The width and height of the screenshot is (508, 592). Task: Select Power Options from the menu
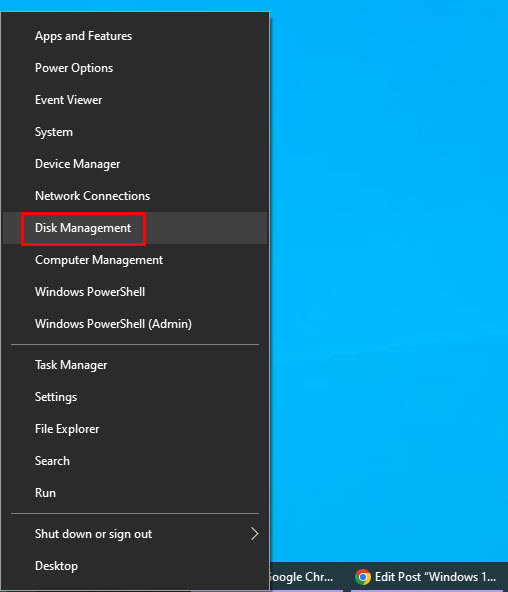(x=135, y=68)
